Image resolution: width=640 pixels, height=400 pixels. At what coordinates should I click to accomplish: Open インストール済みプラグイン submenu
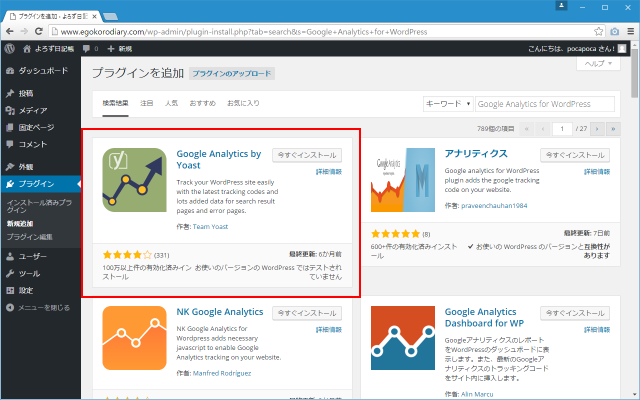pyautogui.click(x=39, y=206)
